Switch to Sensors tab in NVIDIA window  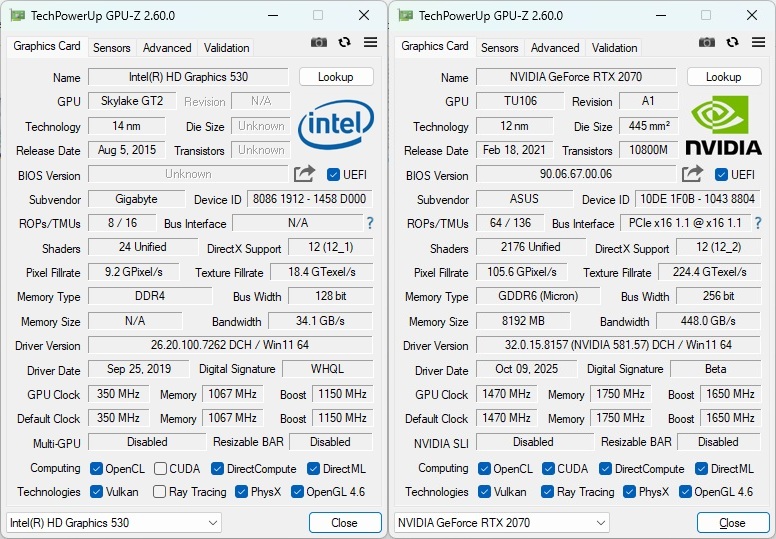pos(500,48)
